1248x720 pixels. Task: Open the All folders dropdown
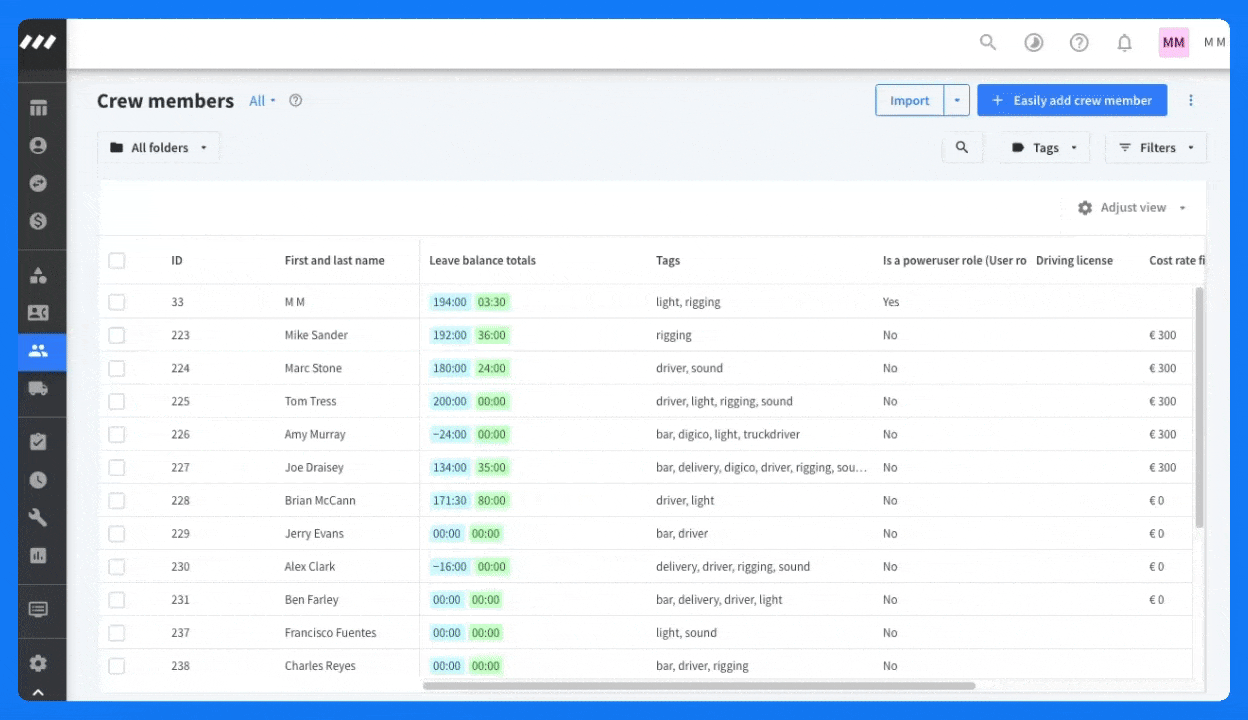click(159, 148)
